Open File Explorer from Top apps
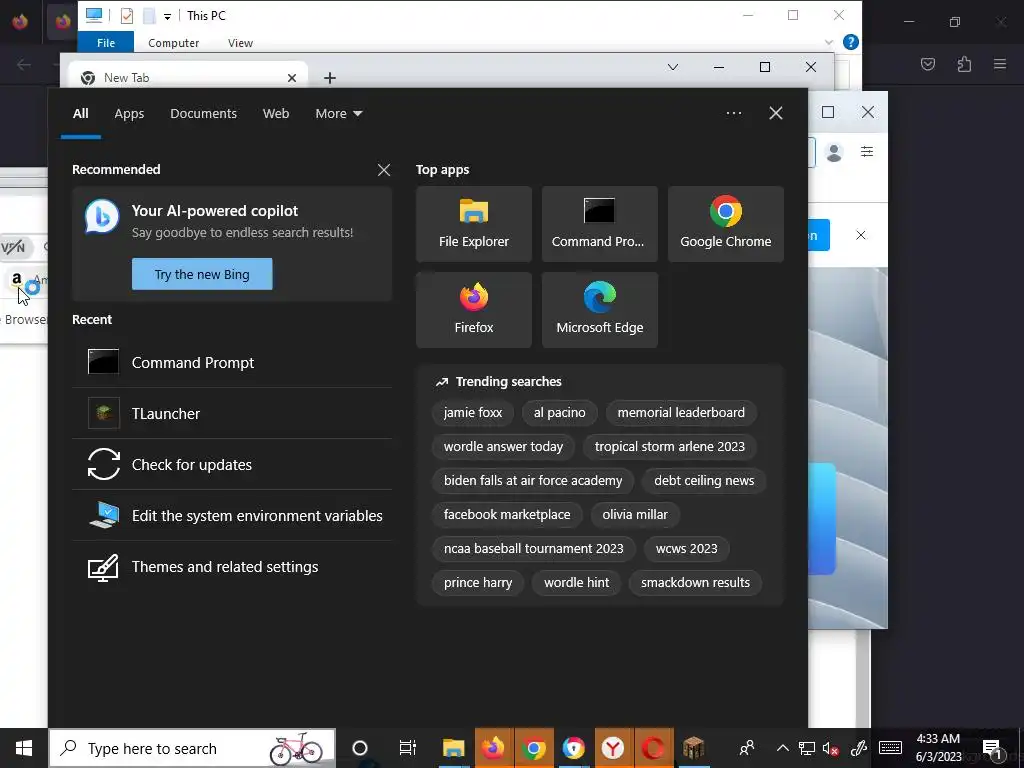The height and width of the screenshot is (768, 1024). click(473, 224)
